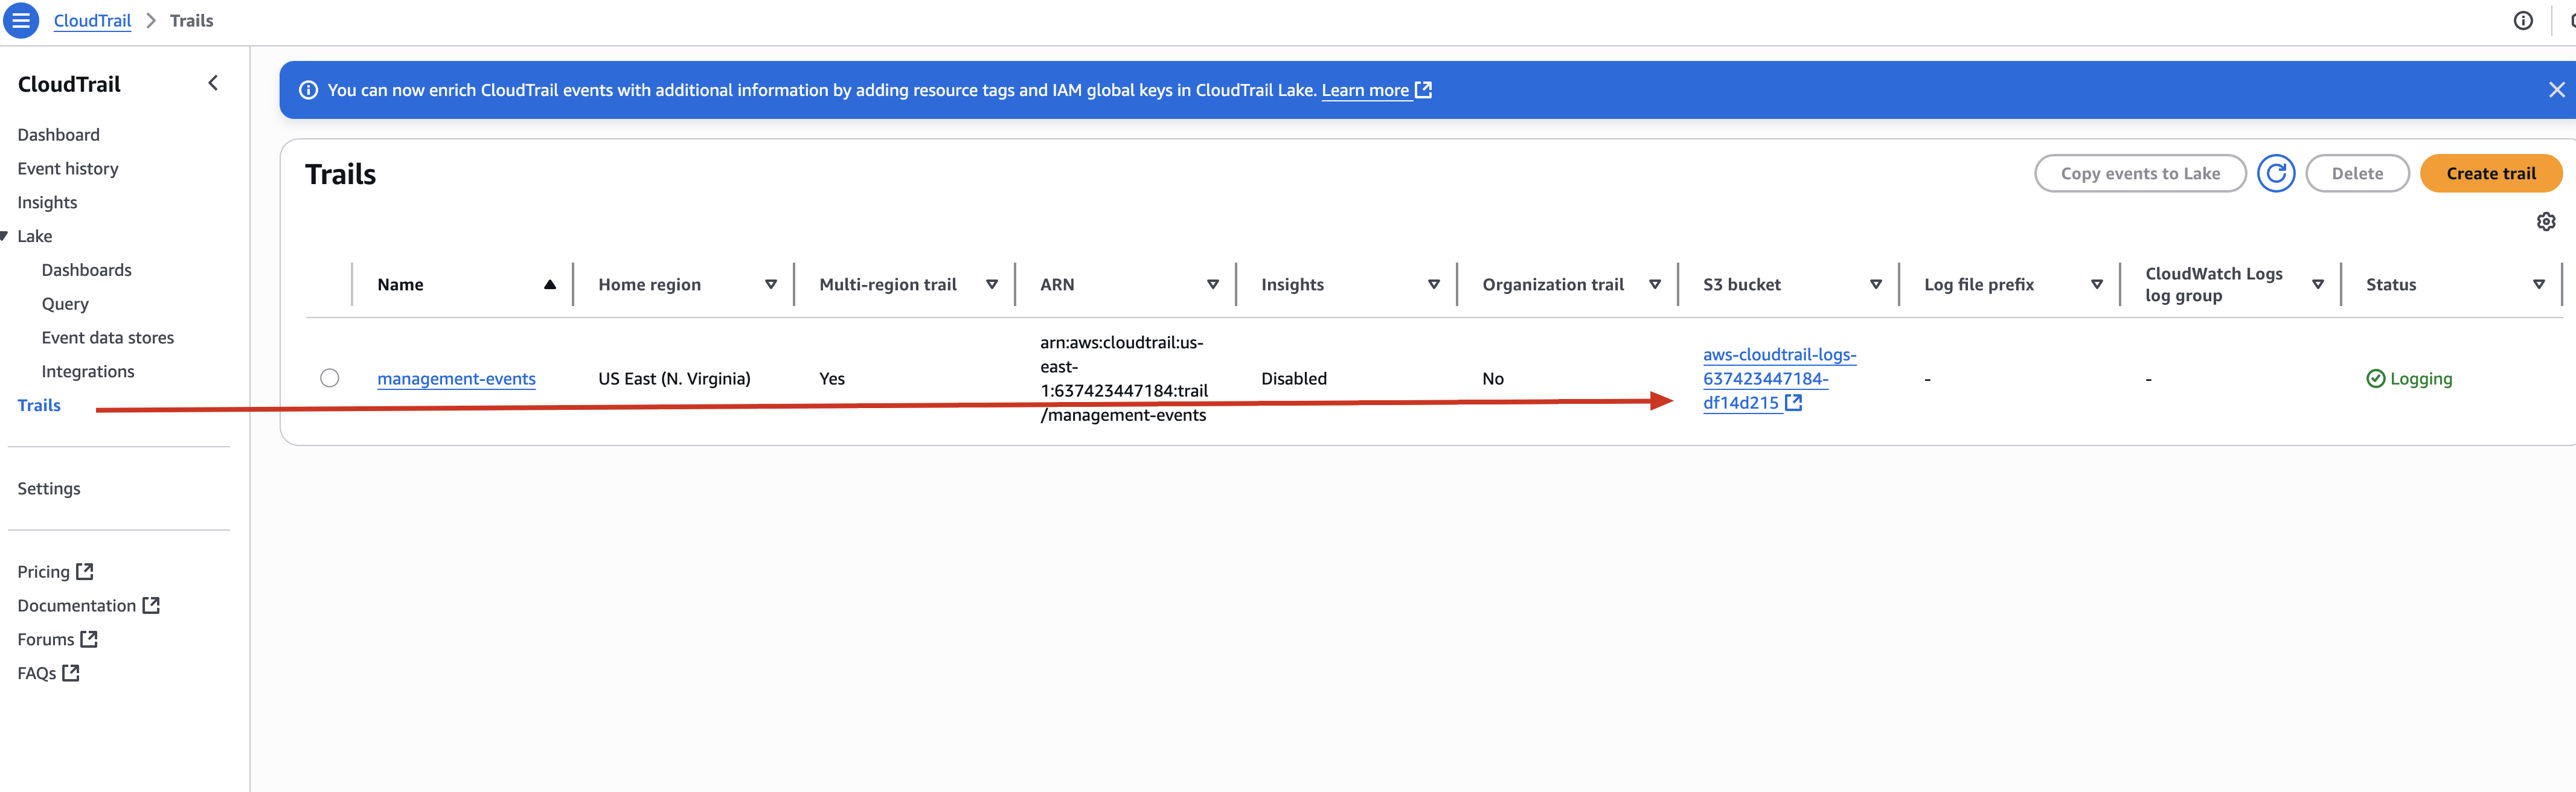This screenshot has width=2576, height=792.
Task: Click external link icon beside Pricing
Action: coord(85,571)
